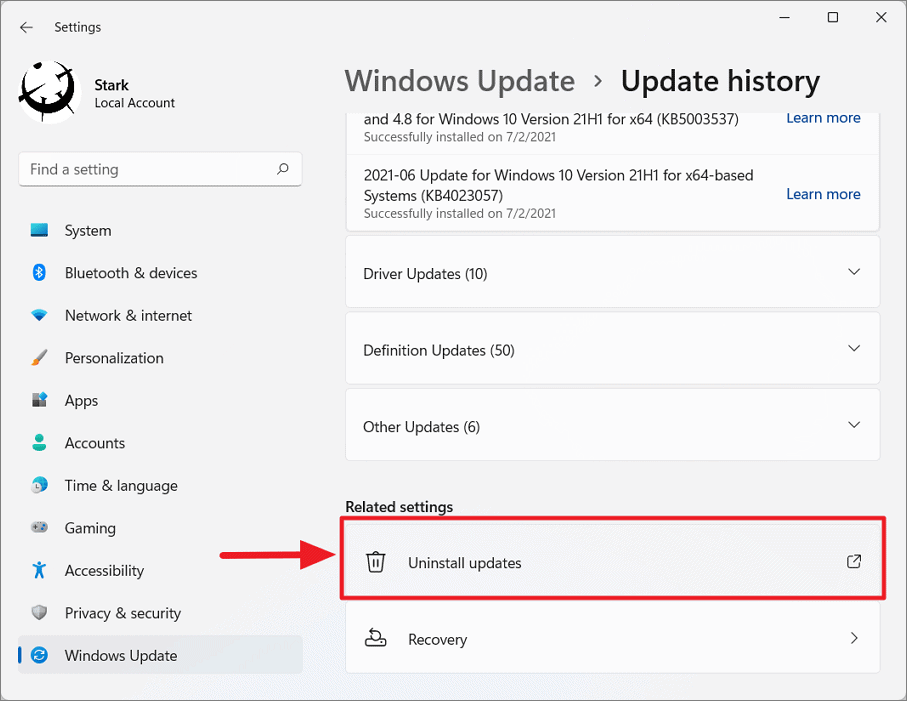Click the Driver Updates (10) label
Image resolution: width=907 pixels, height=701 pixels.
coord(425,274)
